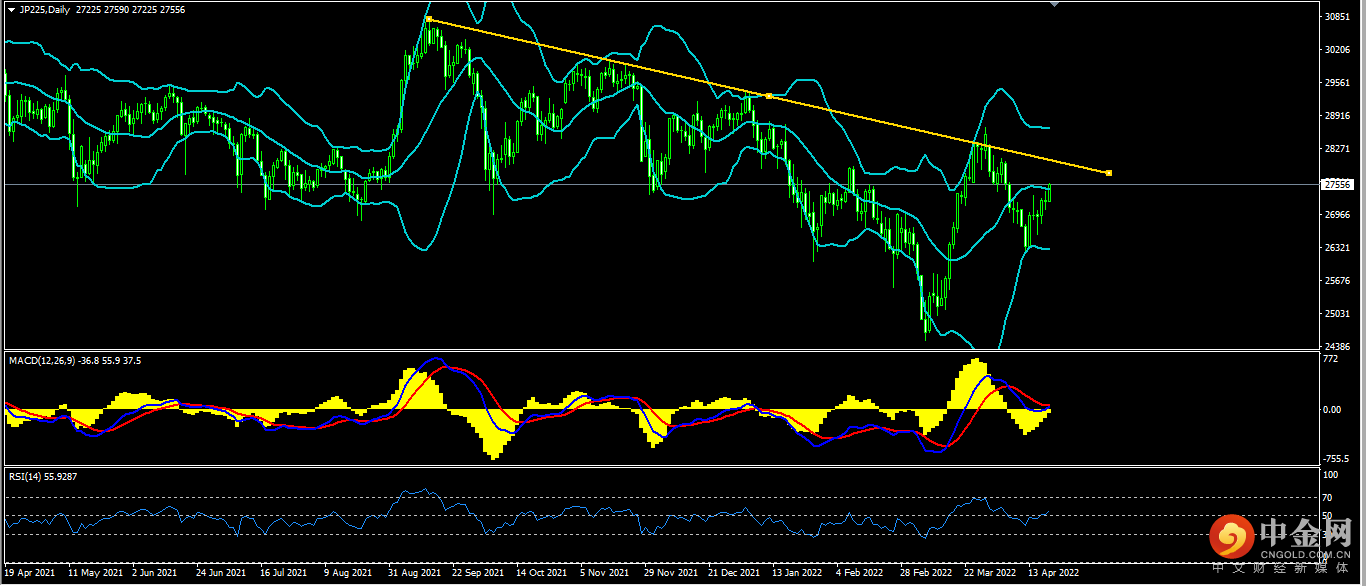Click the MACD 772 scale label

click(x=1331, y=357)
